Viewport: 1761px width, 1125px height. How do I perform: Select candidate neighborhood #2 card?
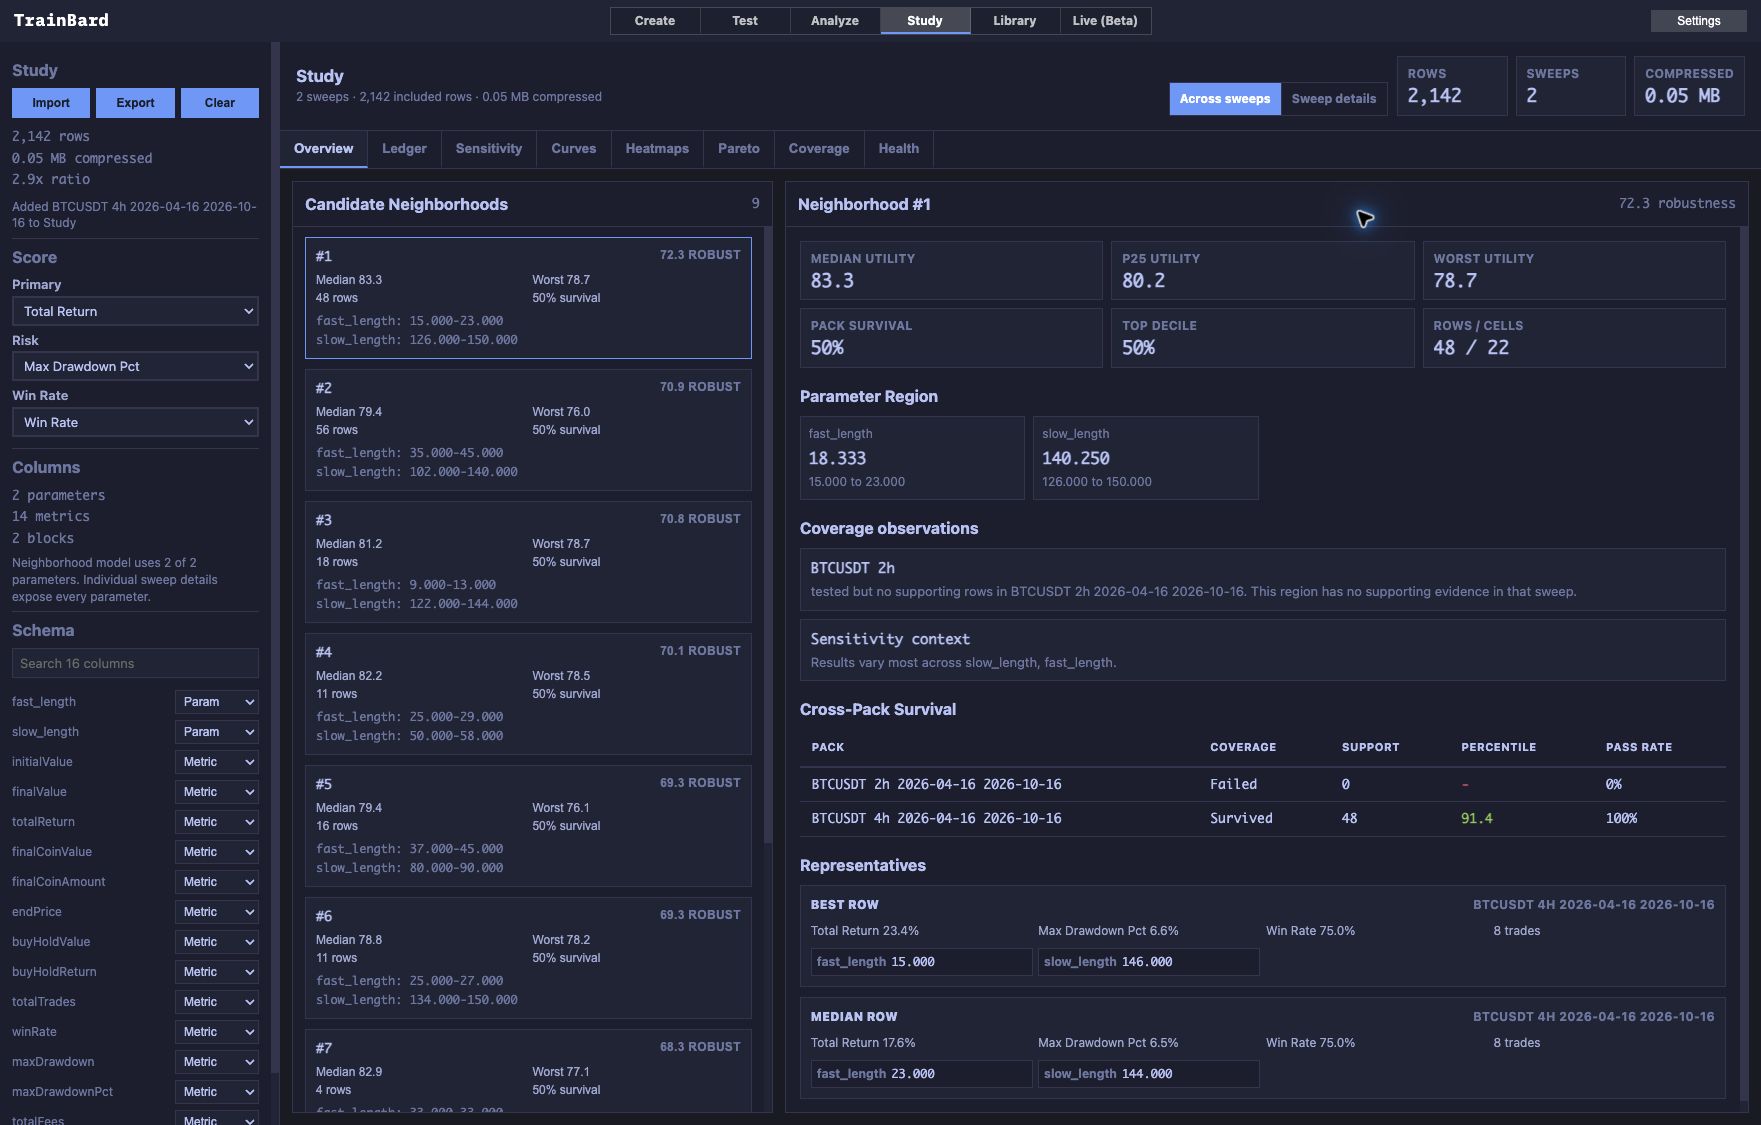tap(528, 430)
